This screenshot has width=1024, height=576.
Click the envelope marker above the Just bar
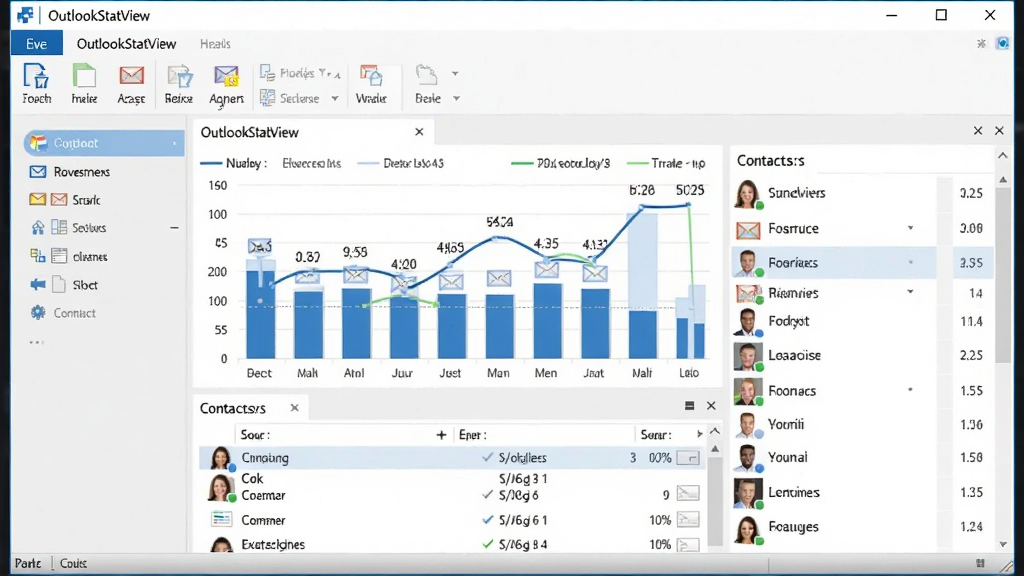451,281
